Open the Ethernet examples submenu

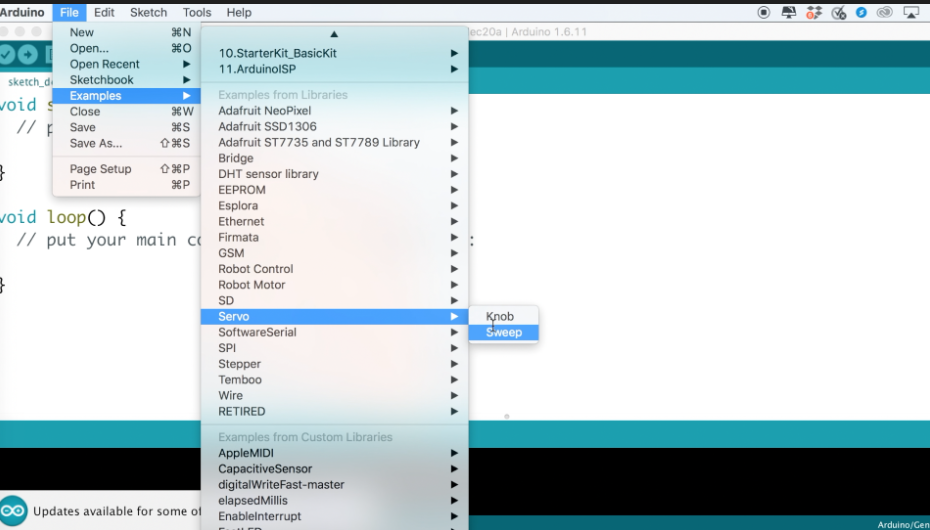point(335,222)
